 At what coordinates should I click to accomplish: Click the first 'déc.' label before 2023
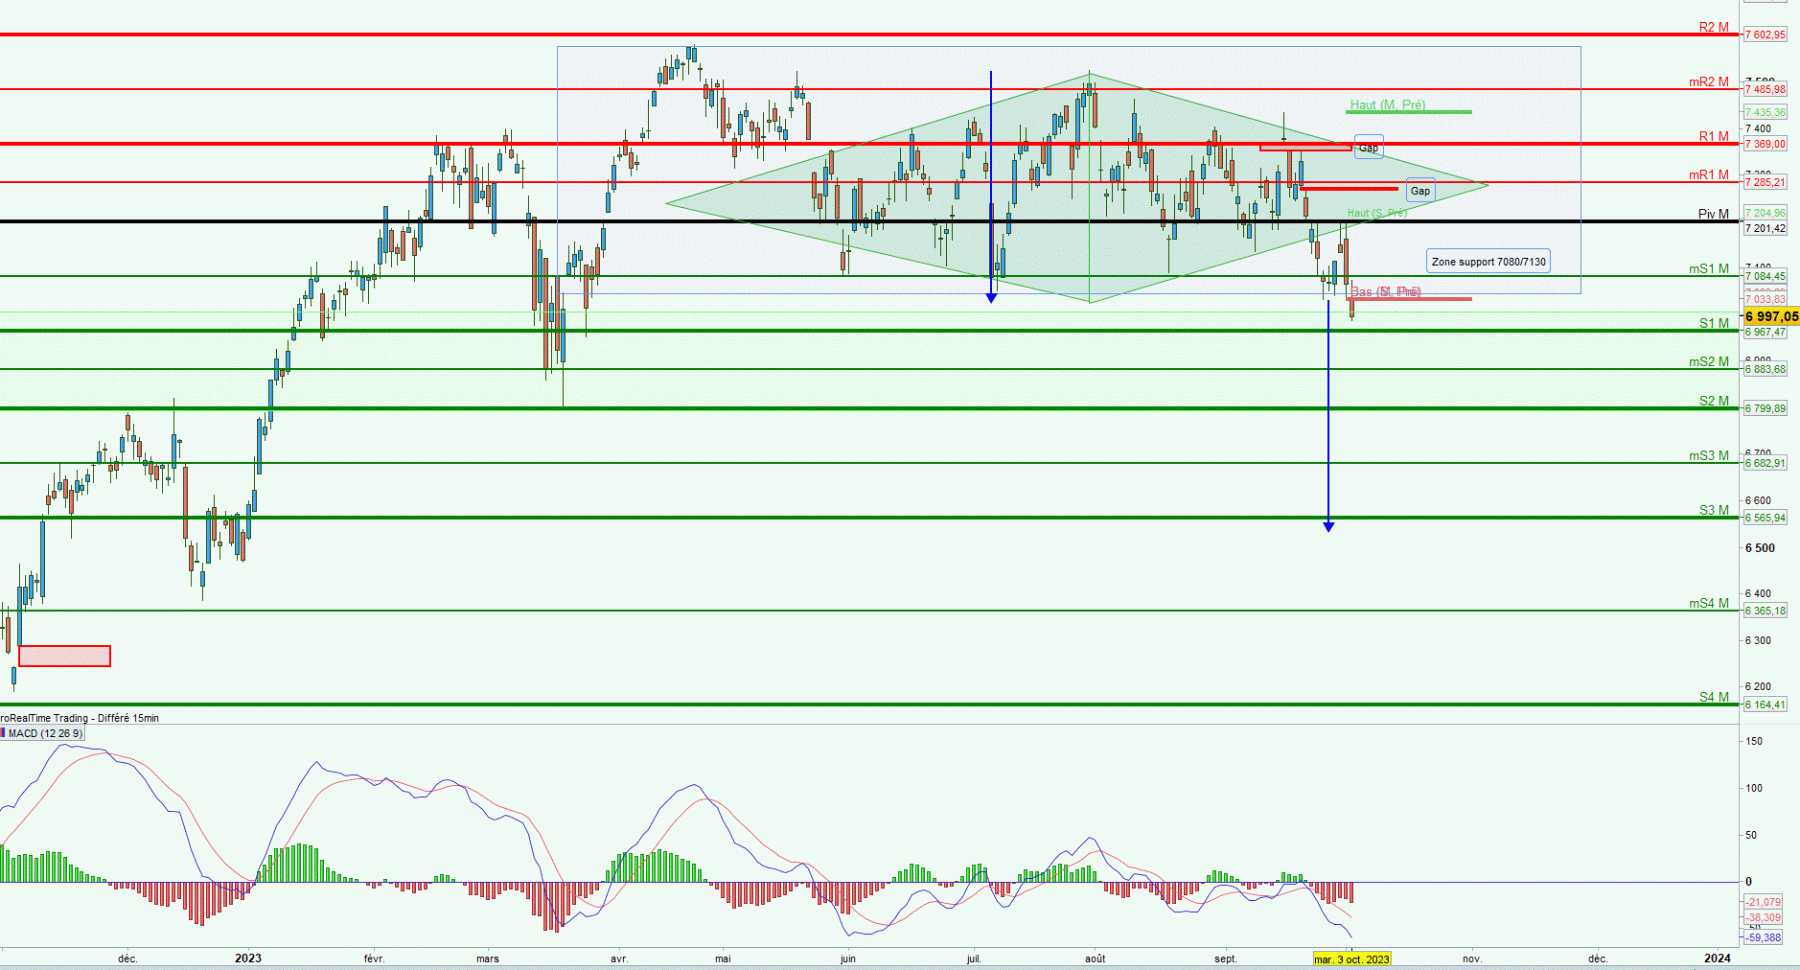coord(128,958)
